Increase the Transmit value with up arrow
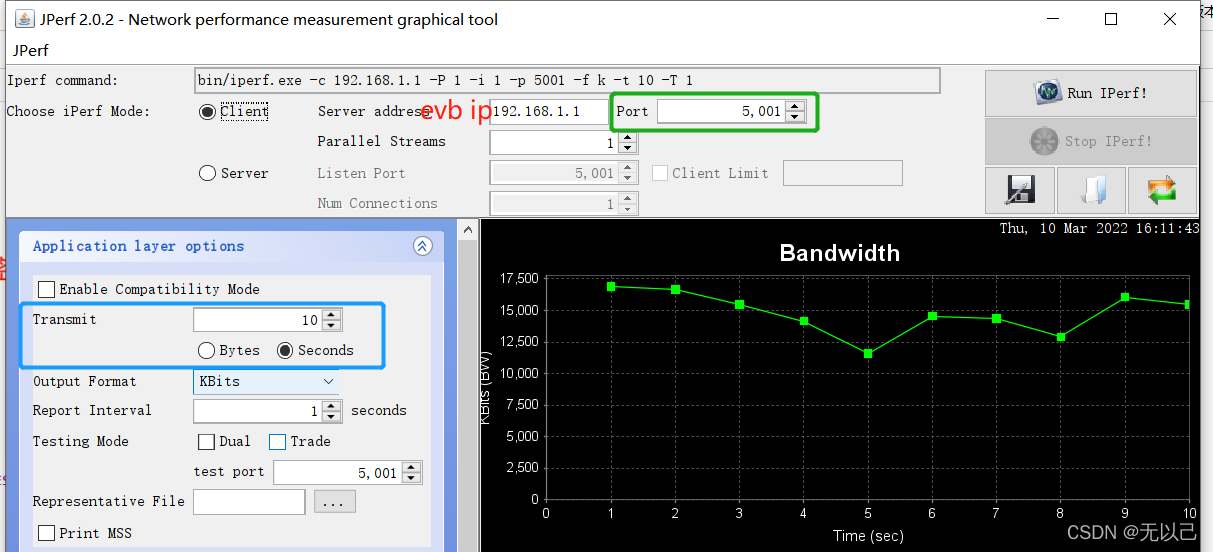 point(332,314)
